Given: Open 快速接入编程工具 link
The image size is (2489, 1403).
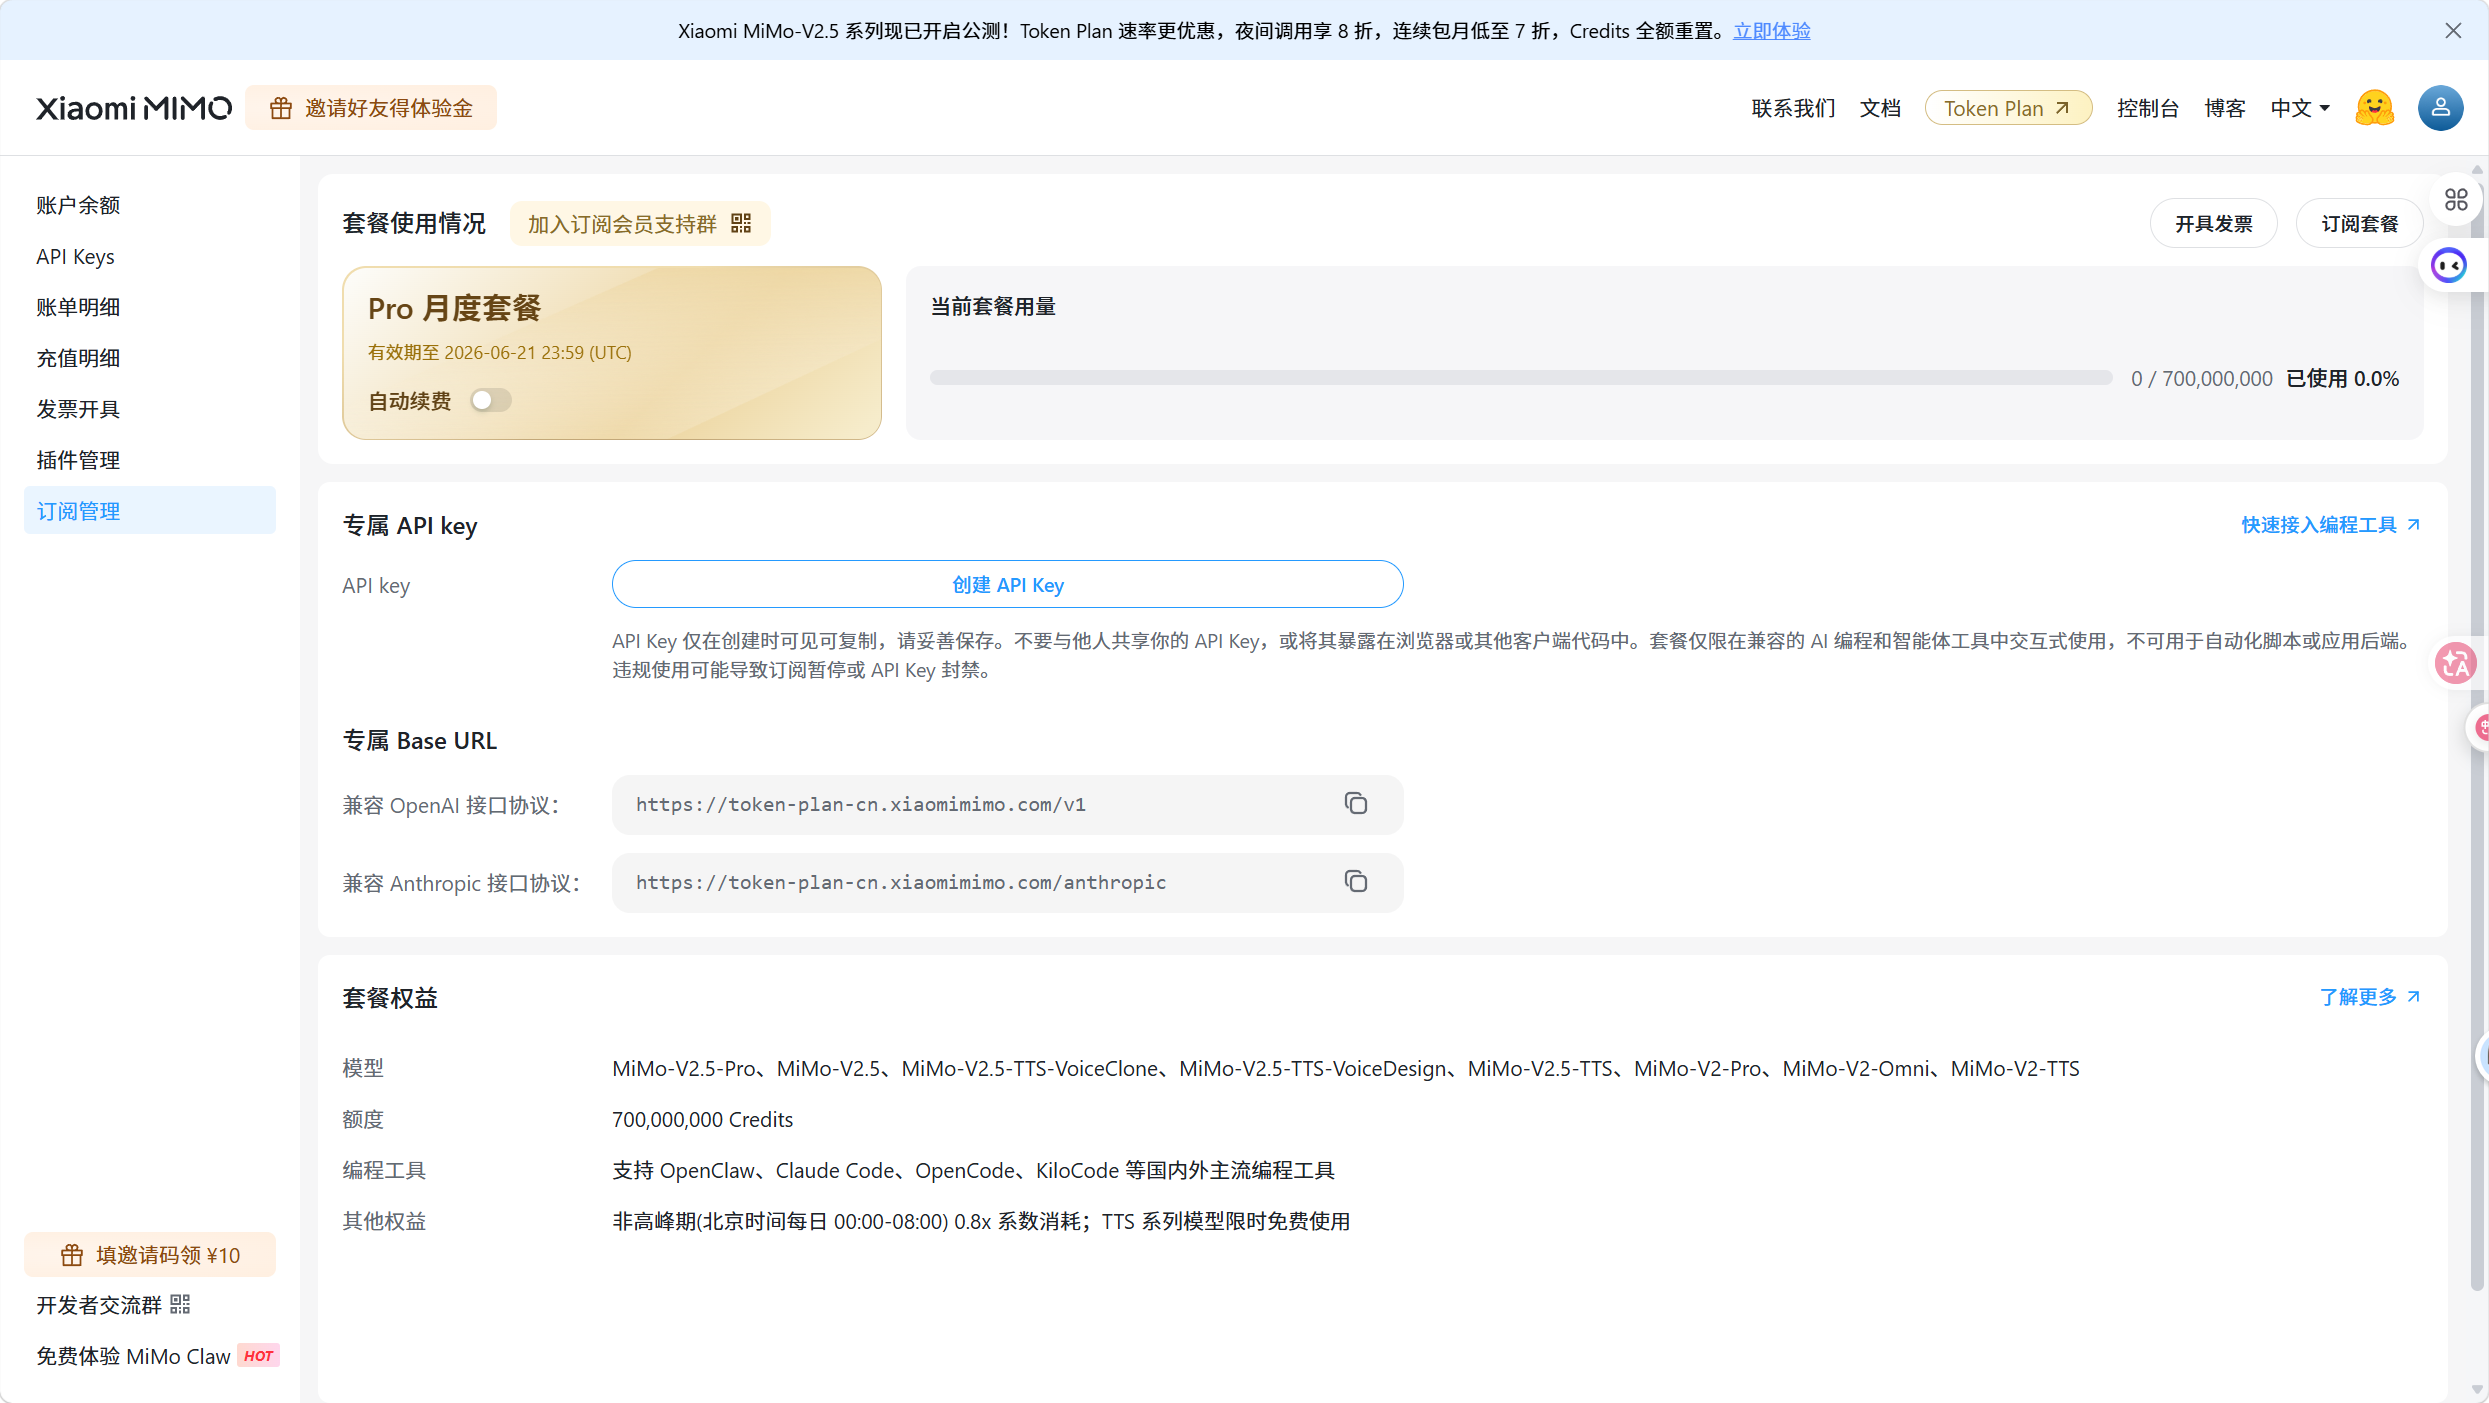Looking at the screenshot, I should (x=2331, y=525).
